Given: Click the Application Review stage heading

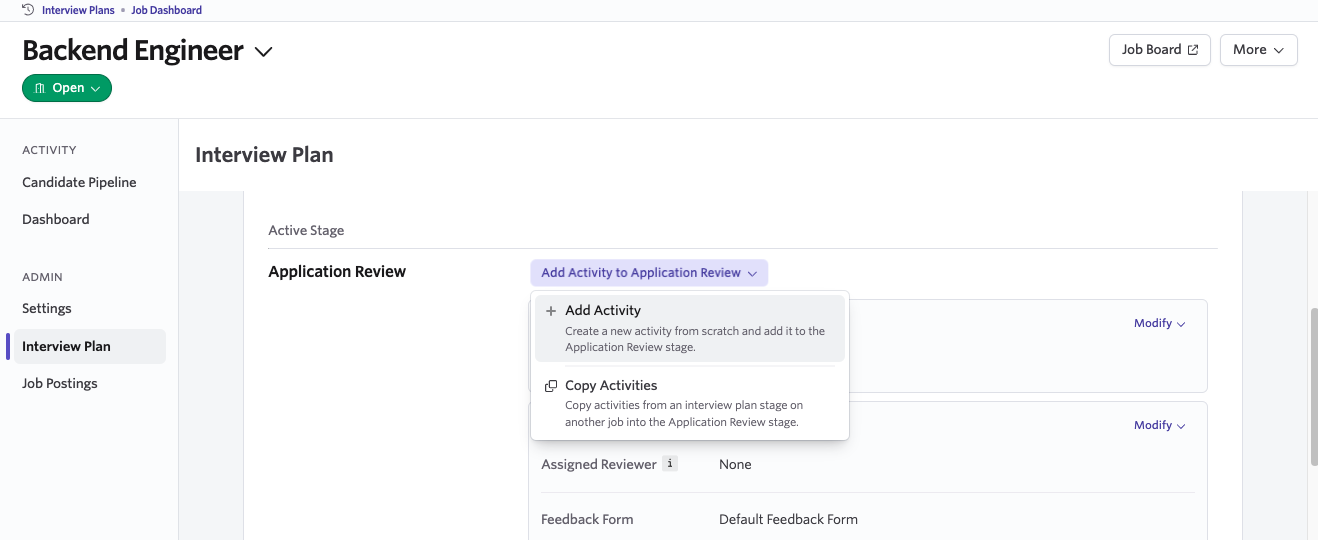Looking at the screenshot, I should (x=337, y=272).
